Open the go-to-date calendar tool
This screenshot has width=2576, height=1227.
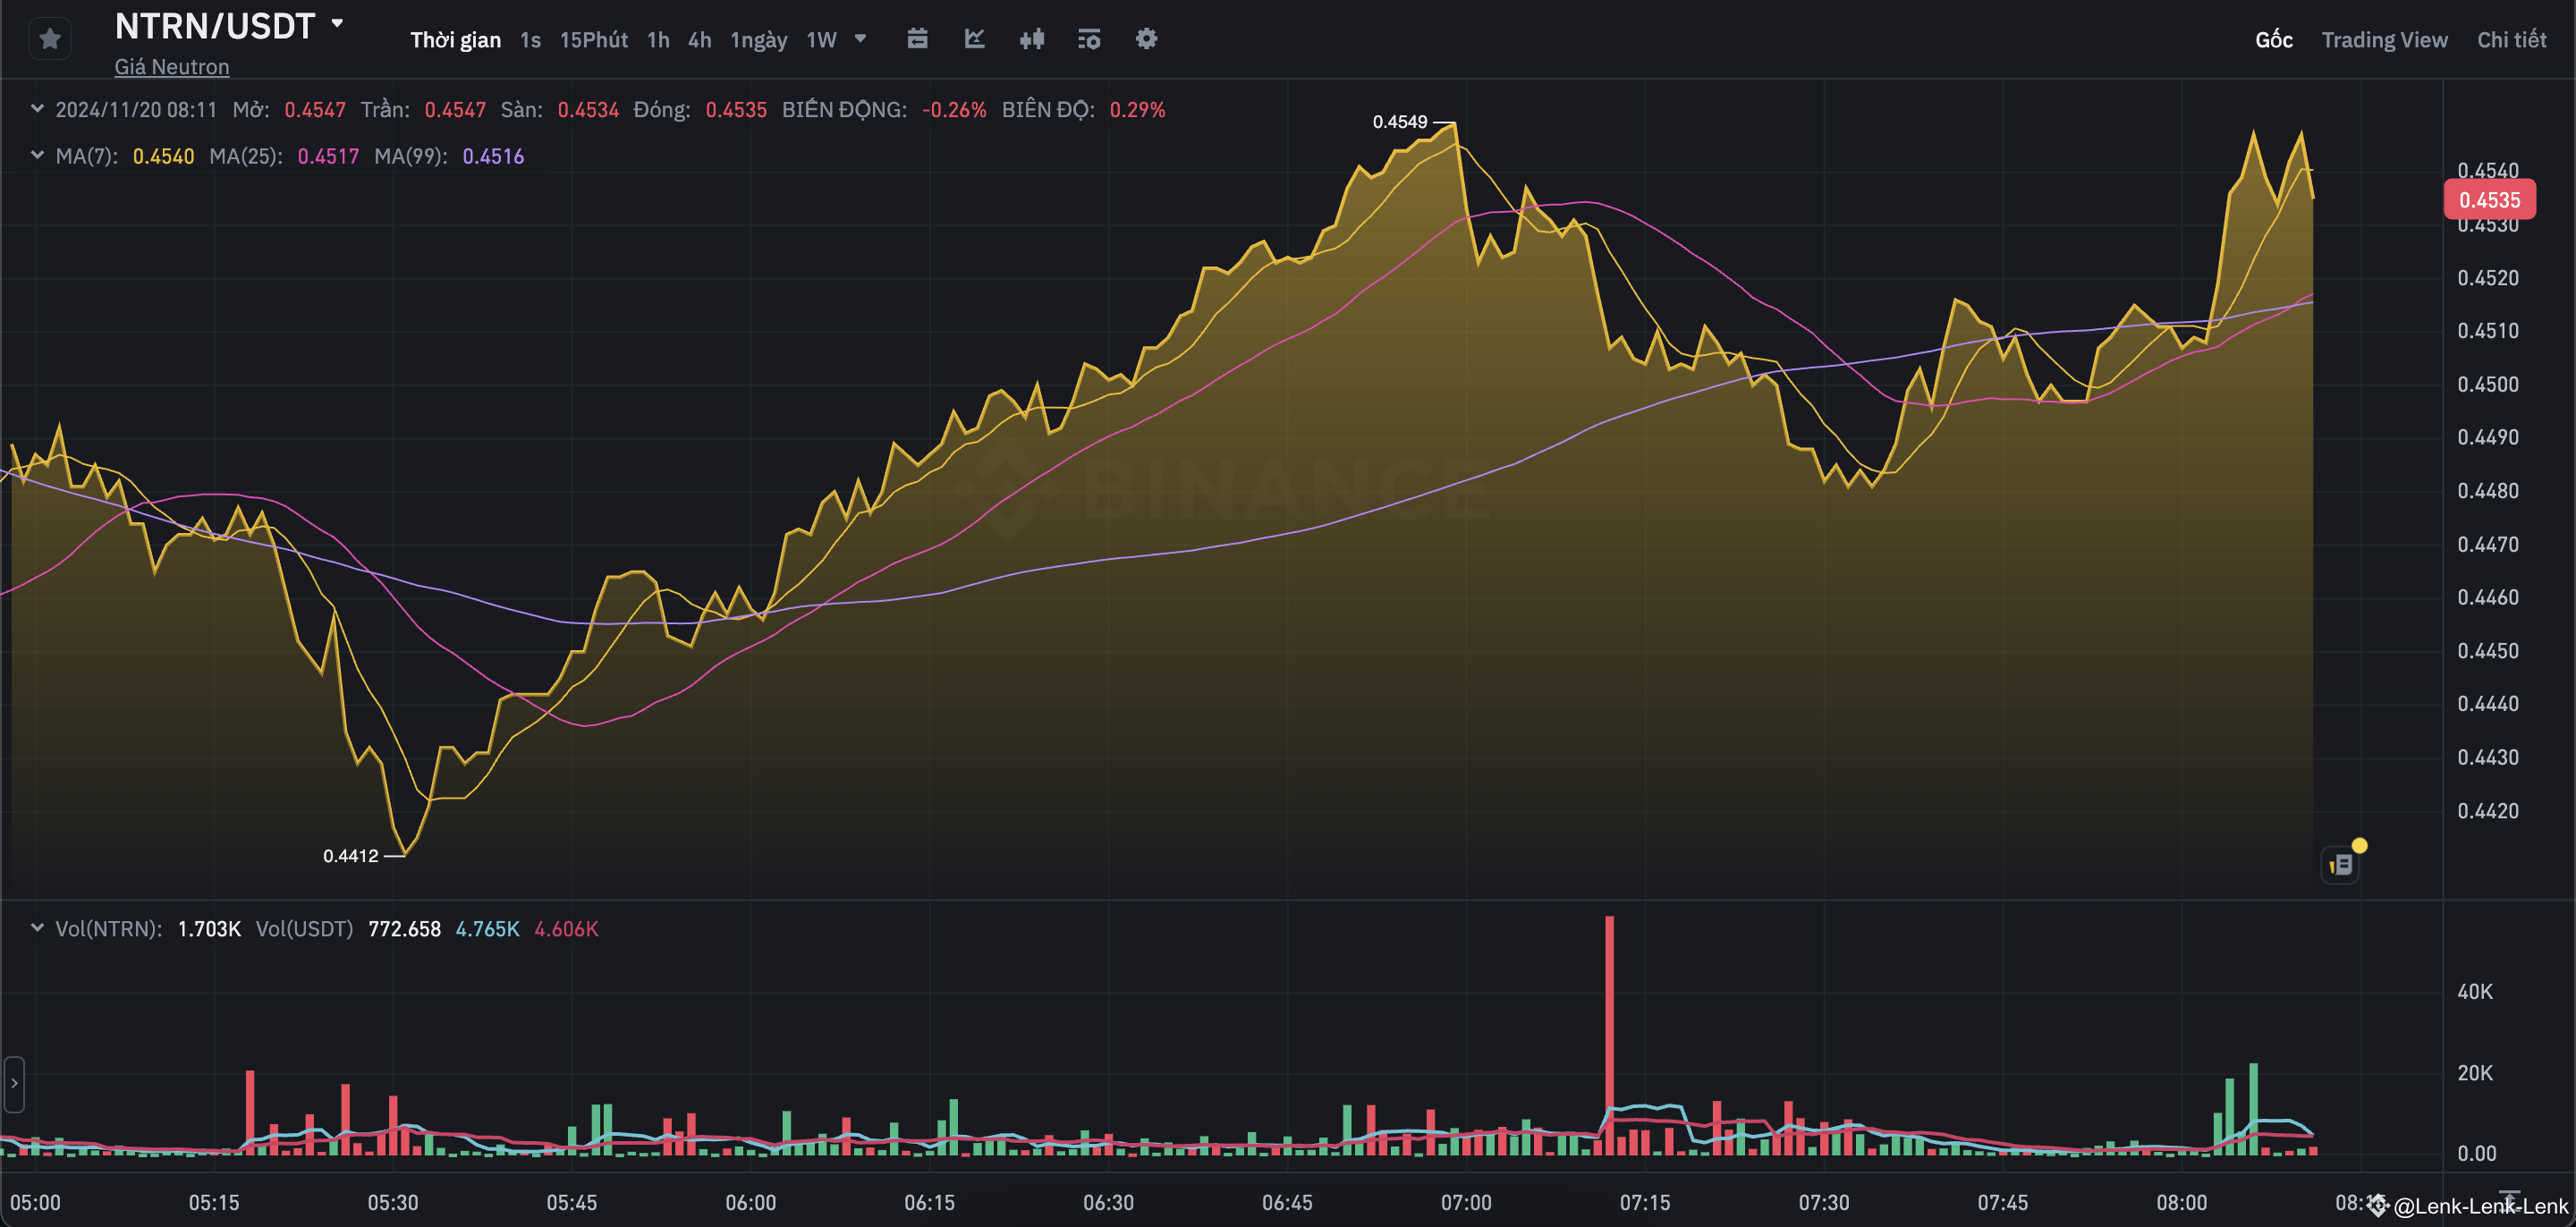pos(917,39)
